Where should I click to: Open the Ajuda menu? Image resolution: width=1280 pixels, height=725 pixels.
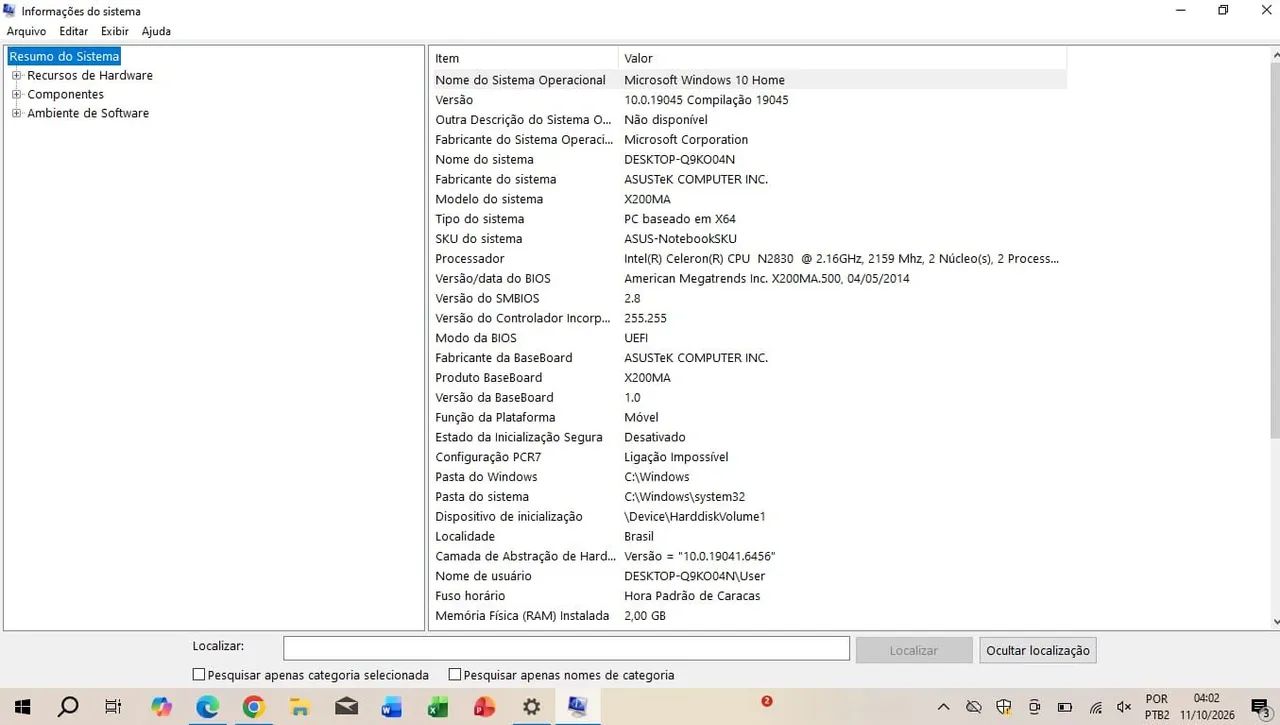click(x=156, y=31)
